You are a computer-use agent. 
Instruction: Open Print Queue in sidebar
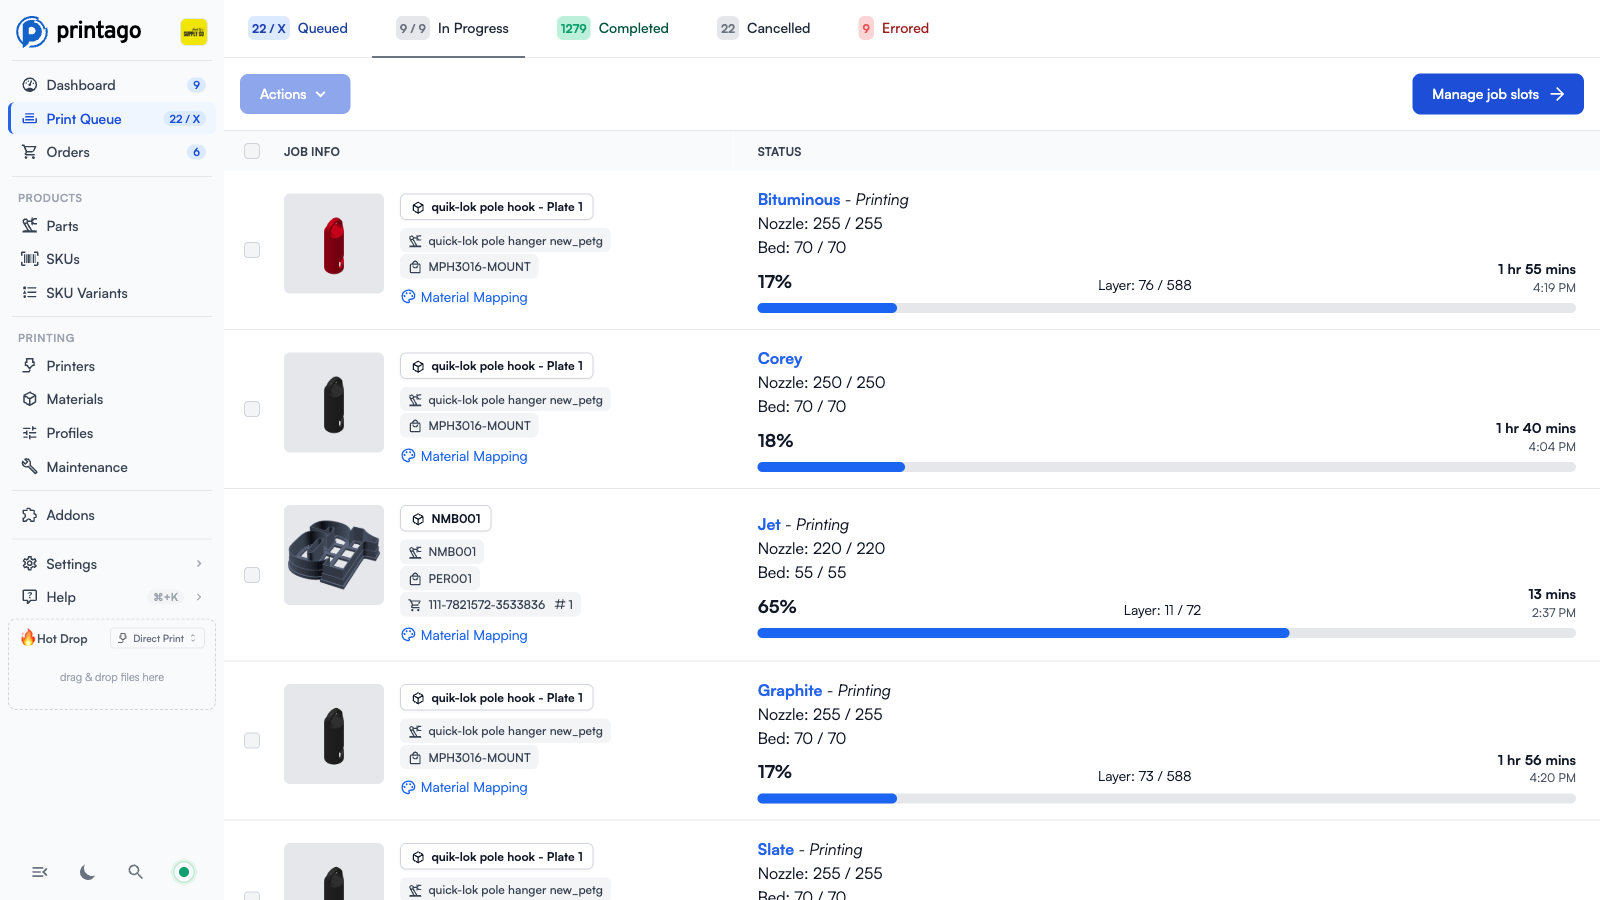(112, 118)
